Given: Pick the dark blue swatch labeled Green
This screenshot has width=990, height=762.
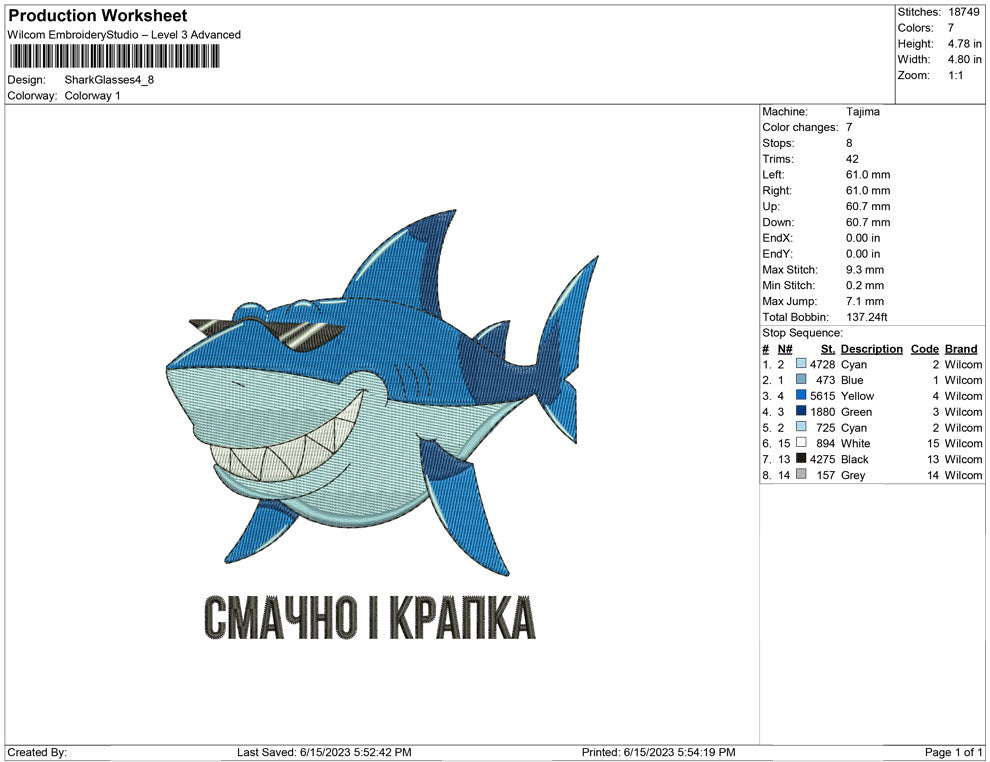Looking at the screenshot, I should pyautogui.click(x=801, y=412).
